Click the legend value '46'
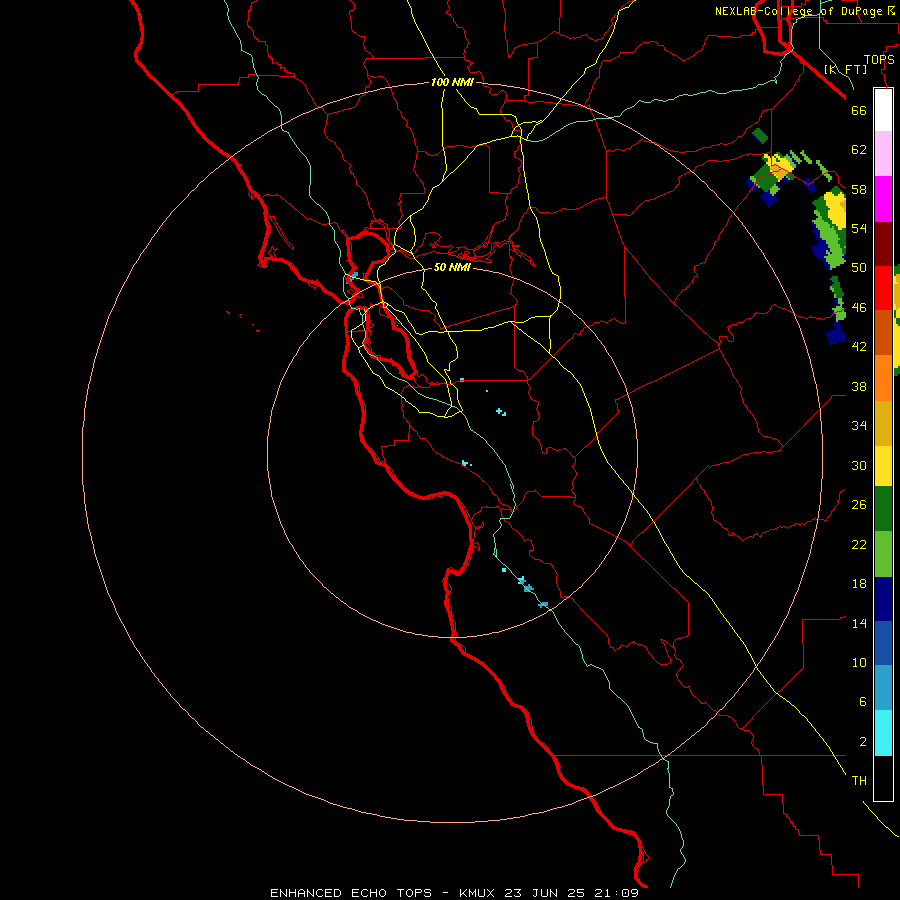 (x=859, y=308)
